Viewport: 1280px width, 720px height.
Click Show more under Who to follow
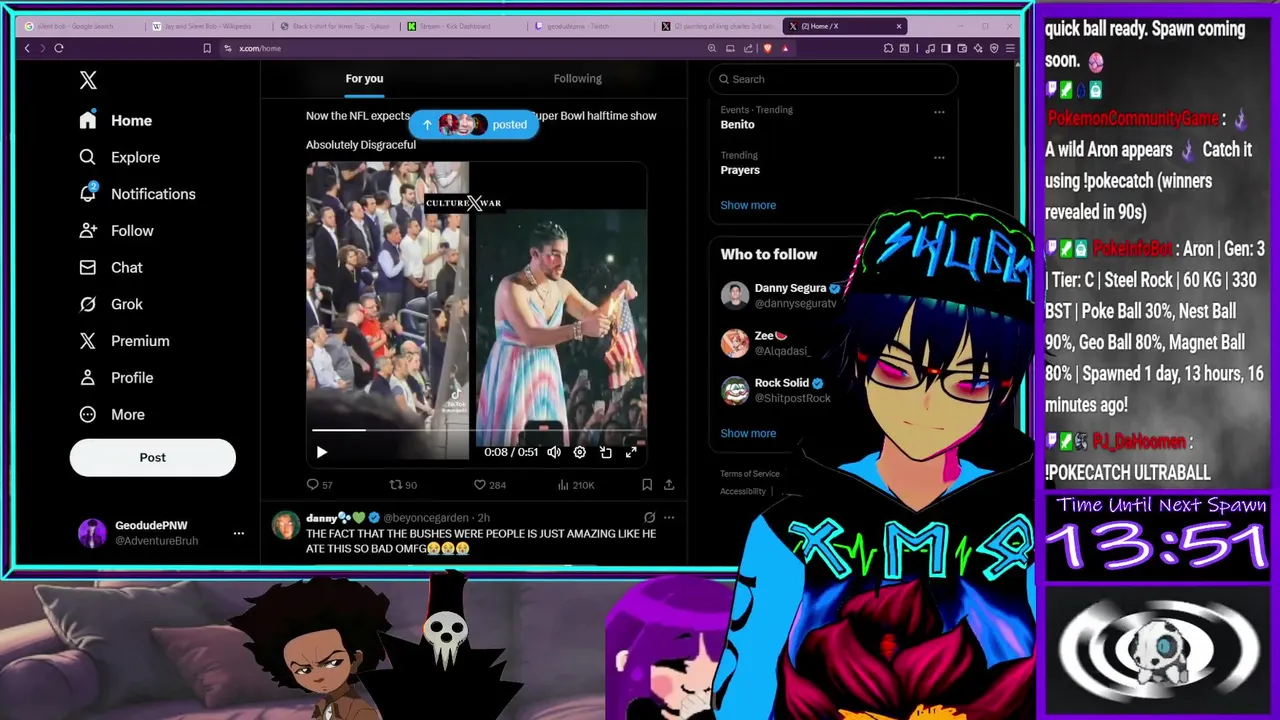[x=748, y=433]
